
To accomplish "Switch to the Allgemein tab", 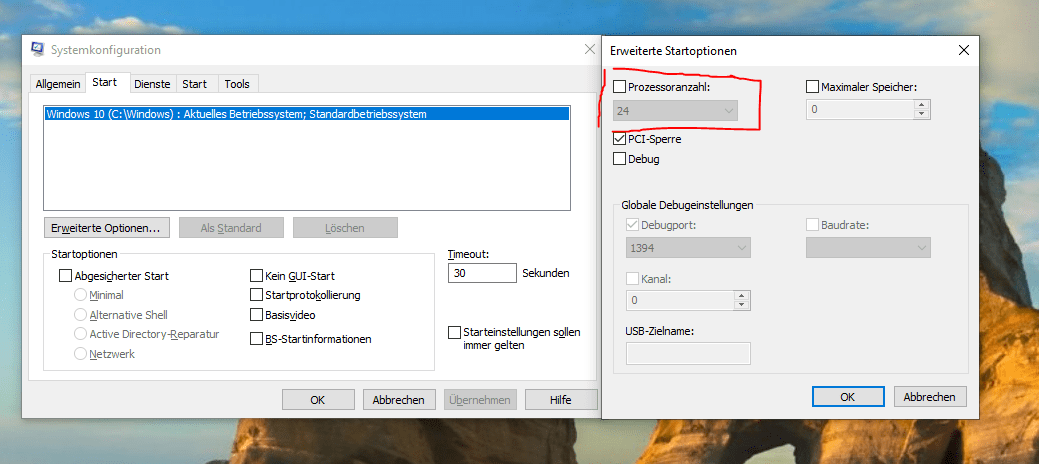I will [58, 84].
